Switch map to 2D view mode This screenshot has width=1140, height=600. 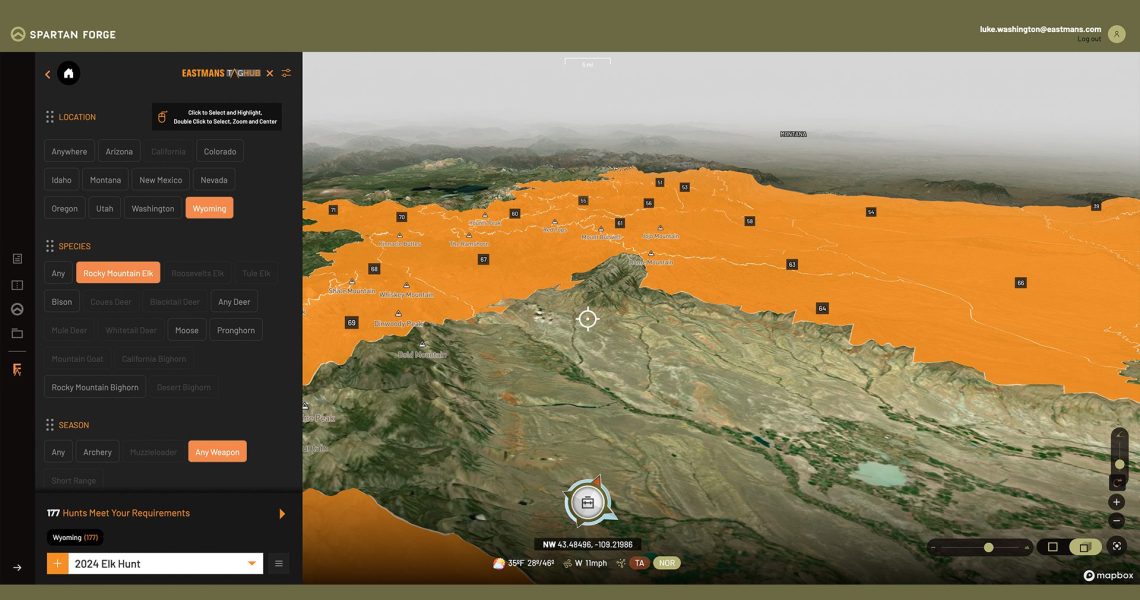click(1053, 547)
